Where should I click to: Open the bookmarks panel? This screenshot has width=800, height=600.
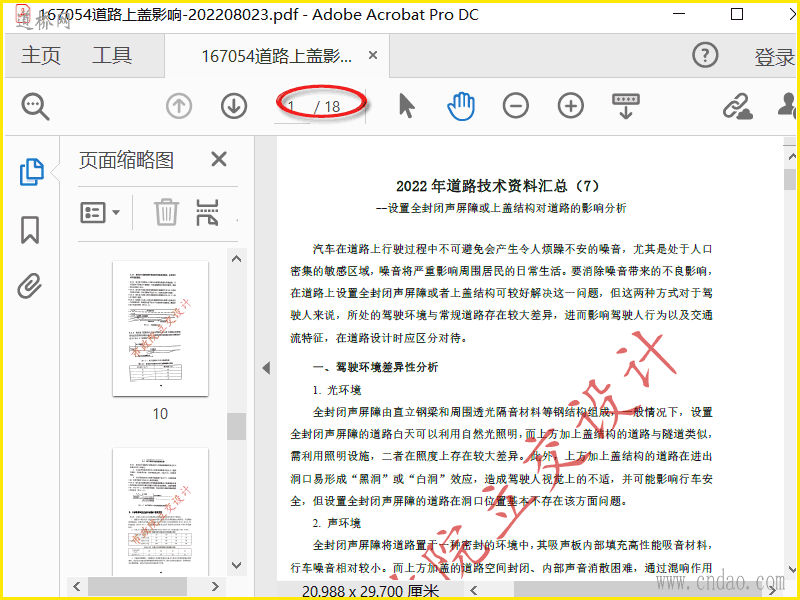coord(30,230)
